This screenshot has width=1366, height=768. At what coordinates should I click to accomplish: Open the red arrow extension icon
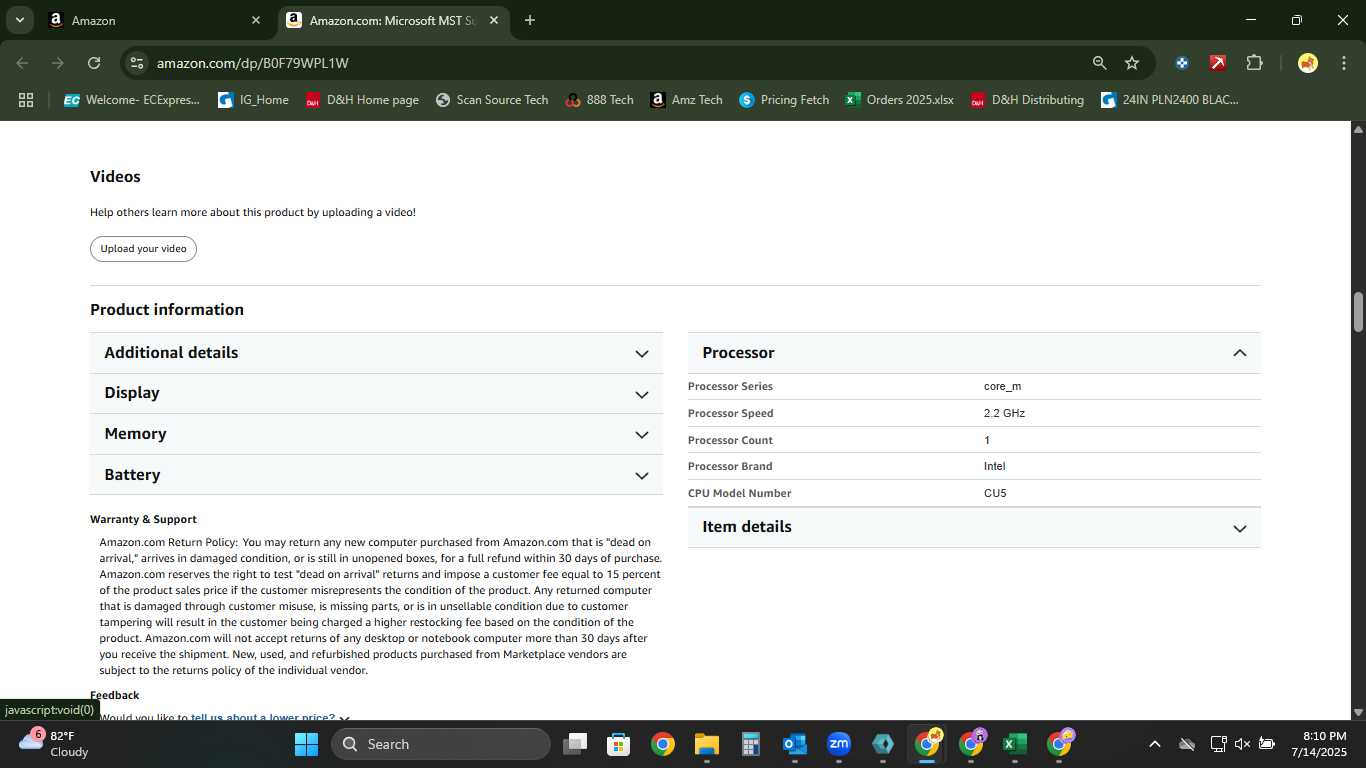(1218, 63)
